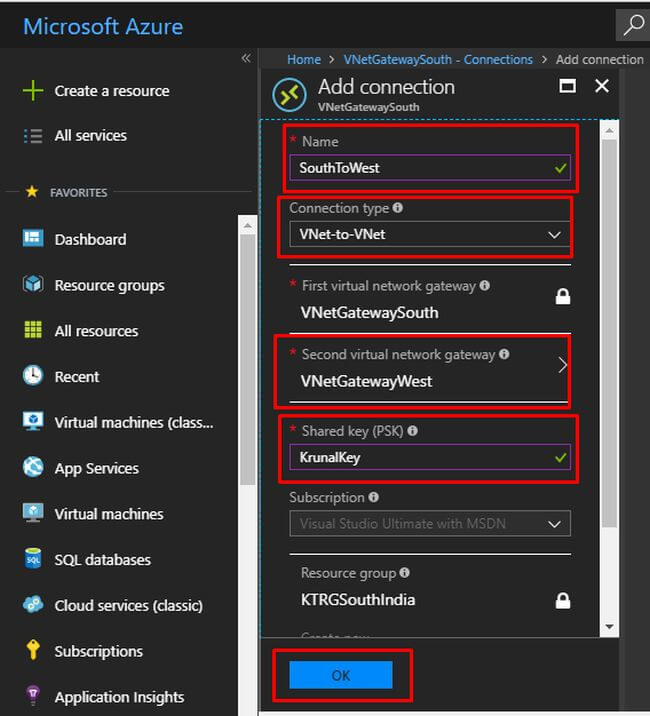This screenshot has height=716, width=650.
Task: Click the search magnifier icon
Action: pyautogui.click(x=634, y=25)
